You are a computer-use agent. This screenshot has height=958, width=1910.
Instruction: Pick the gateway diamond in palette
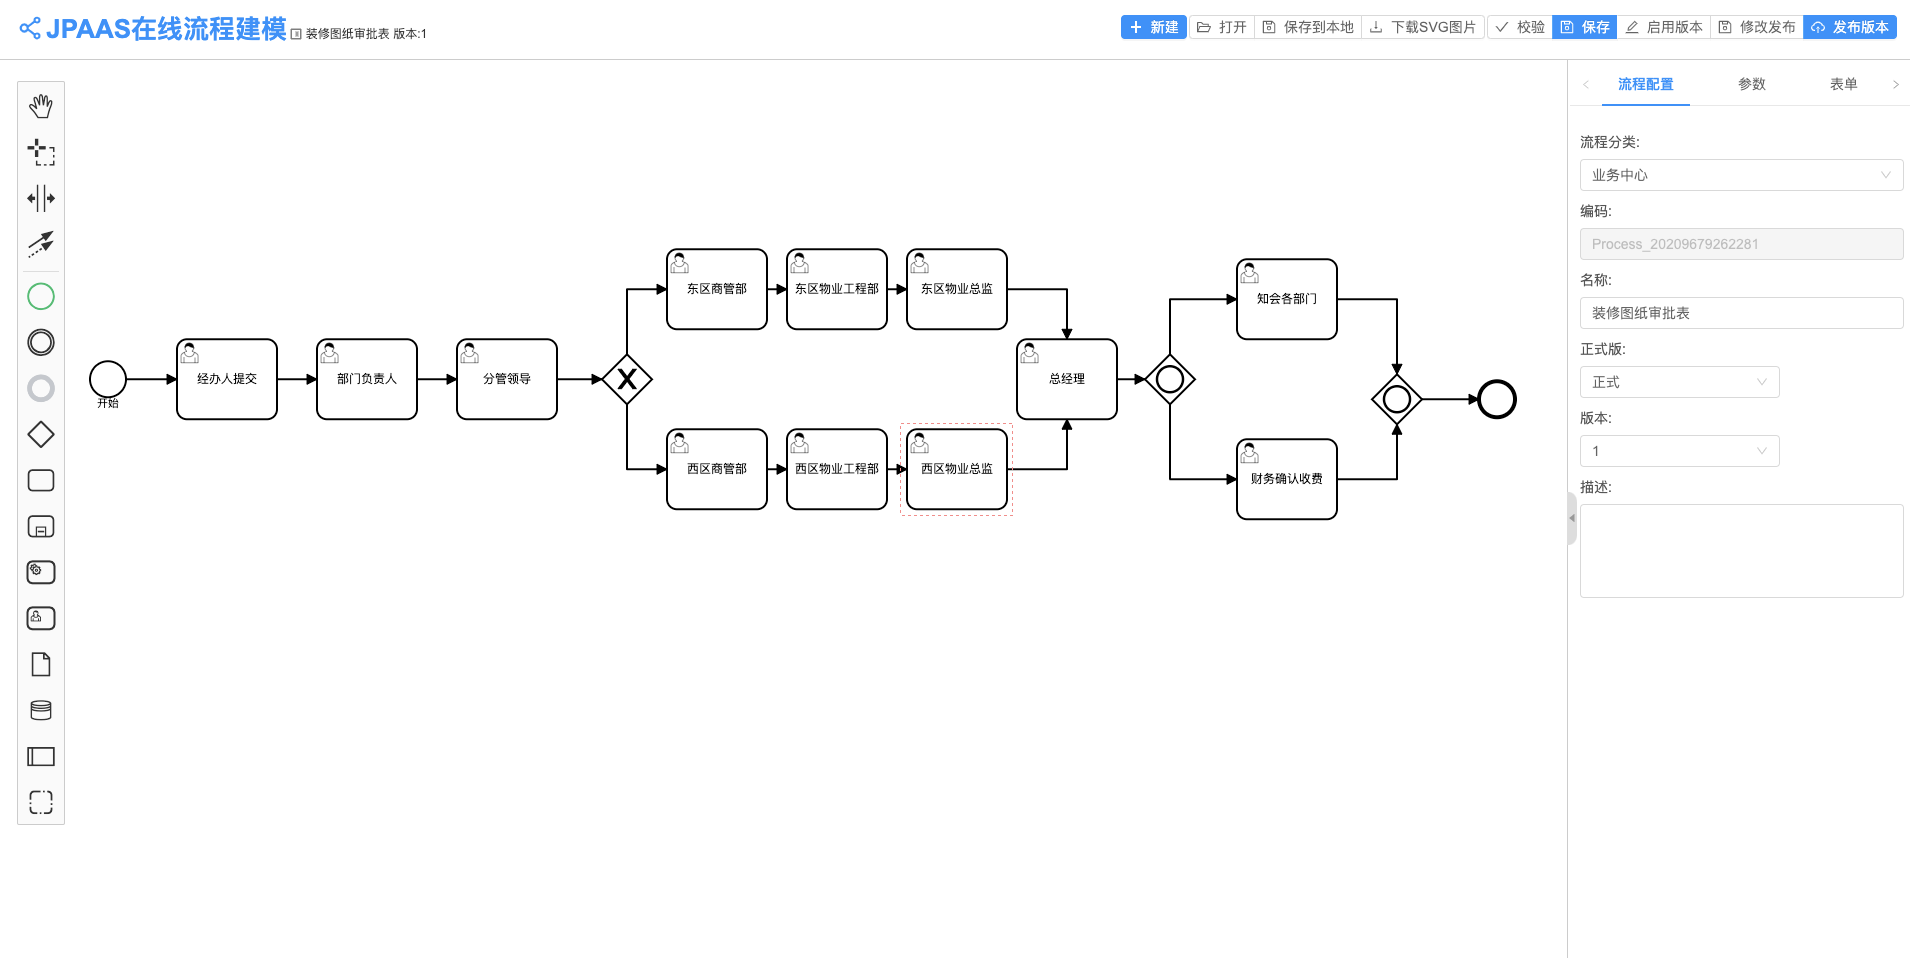coord(41,434)
